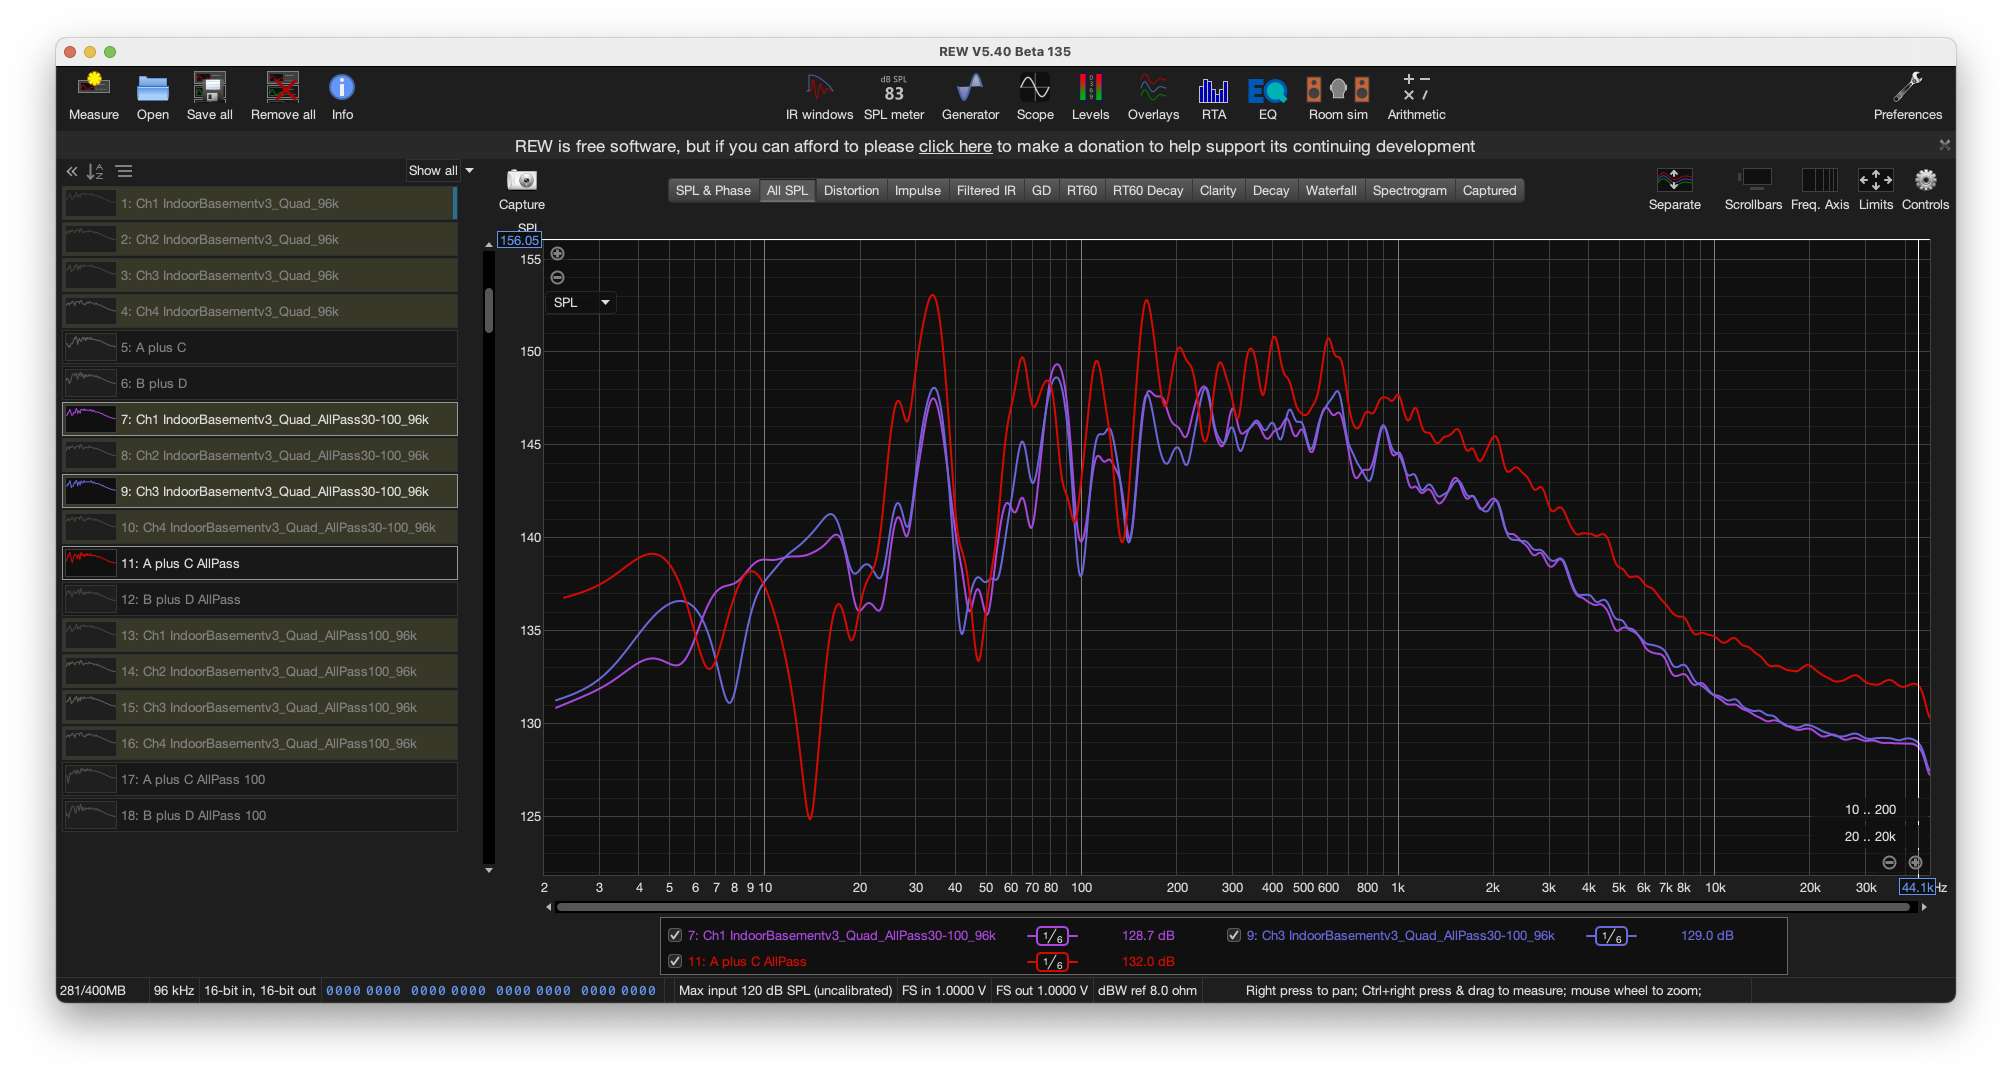Open graph Limits dialog
This screenshot has height=1077, width=2012.
tap(1875, 189)
